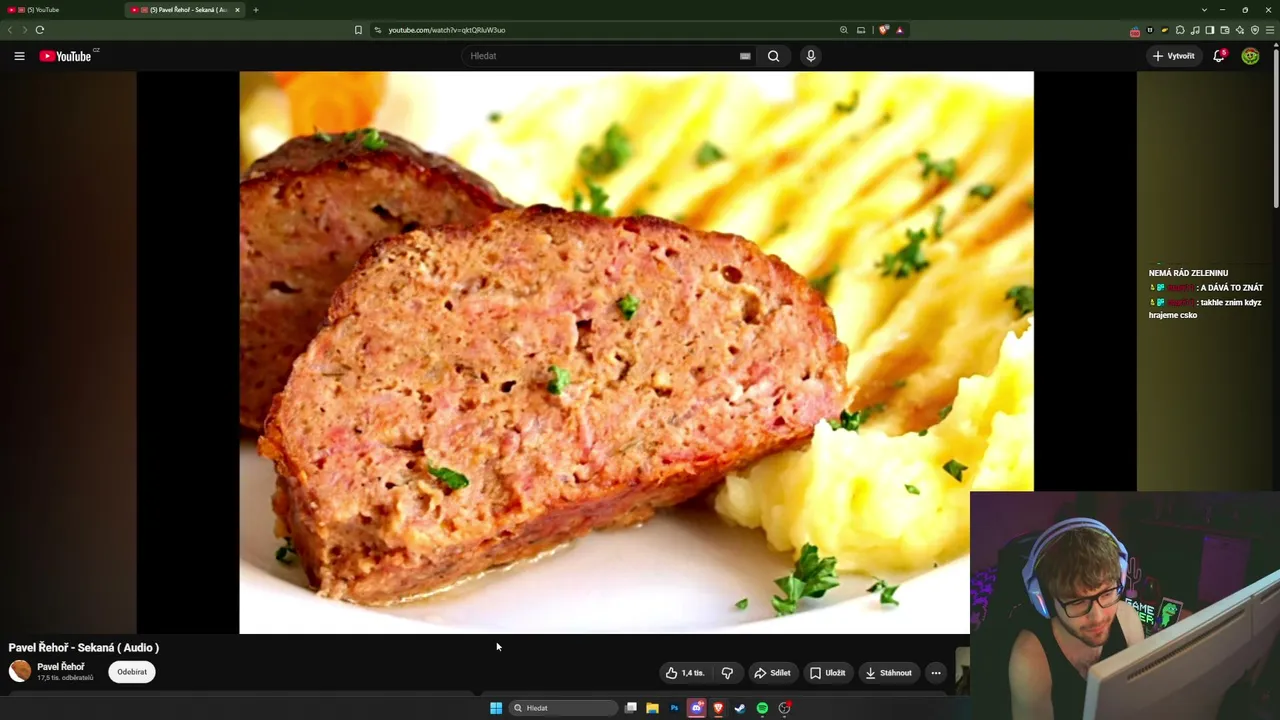Open Photoshop from the taskbar

pos(674,708)
